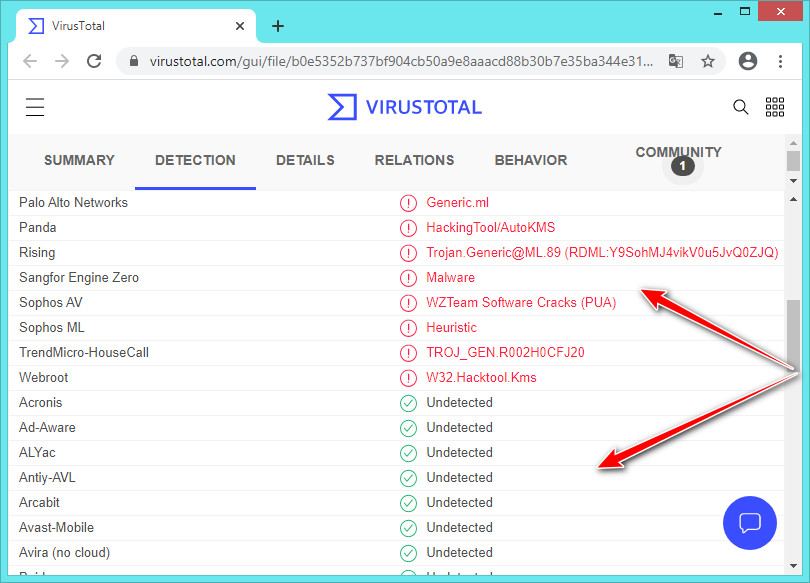The width and height of the screenshot is (810, 583).
Task: Open a new browser tab
Action: point(278,26)
